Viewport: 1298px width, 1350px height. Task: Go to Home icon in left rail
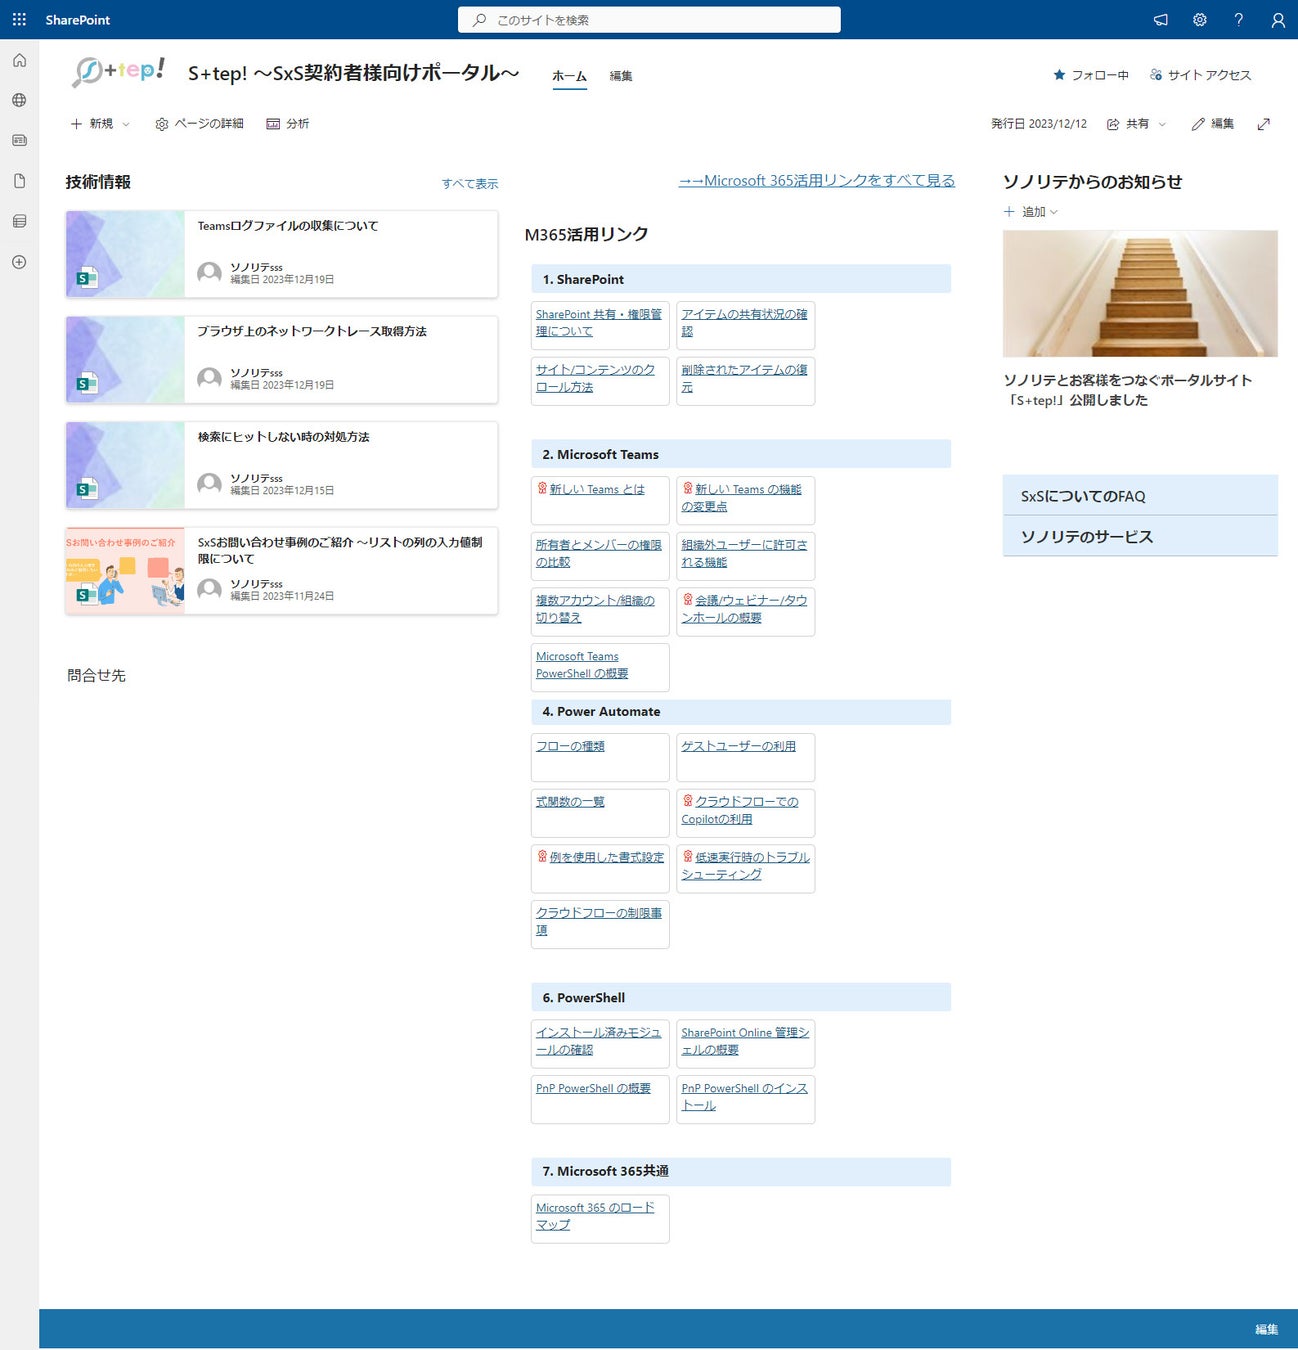19,60
